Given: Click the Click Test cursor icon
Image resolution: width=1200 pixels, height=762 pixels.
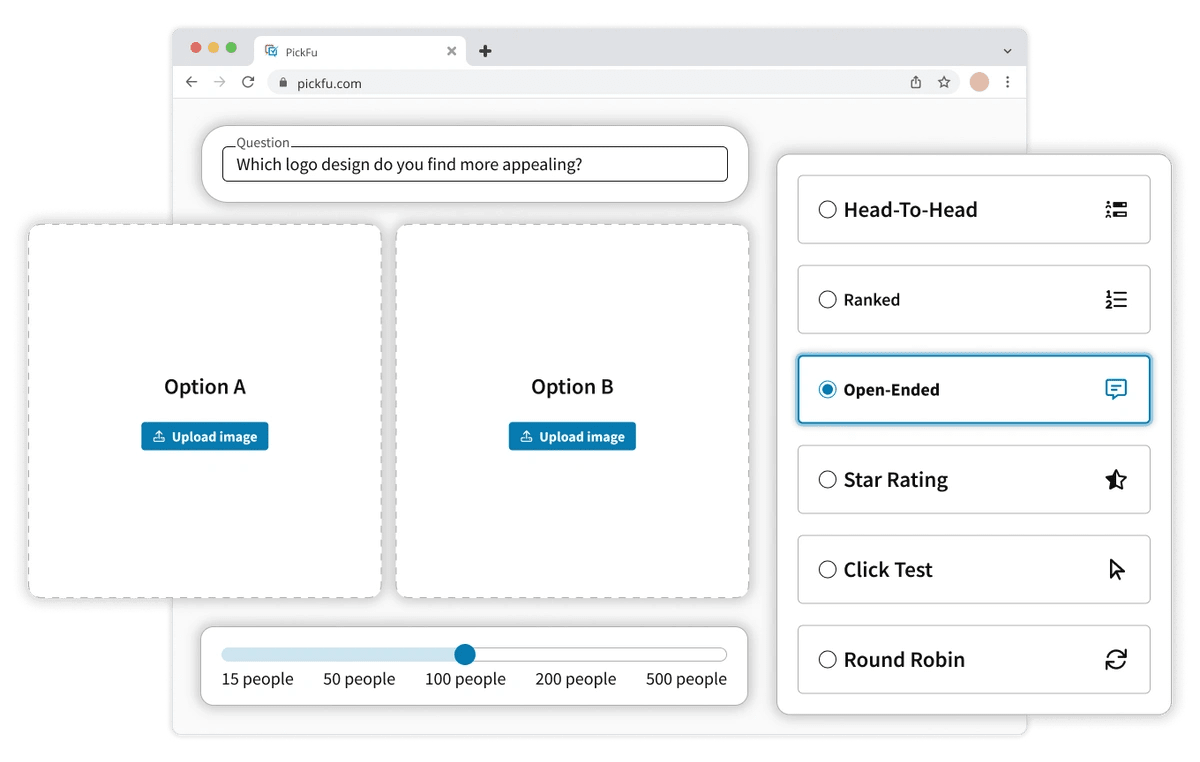Looking at the screenshot, I should point(1116,570).
